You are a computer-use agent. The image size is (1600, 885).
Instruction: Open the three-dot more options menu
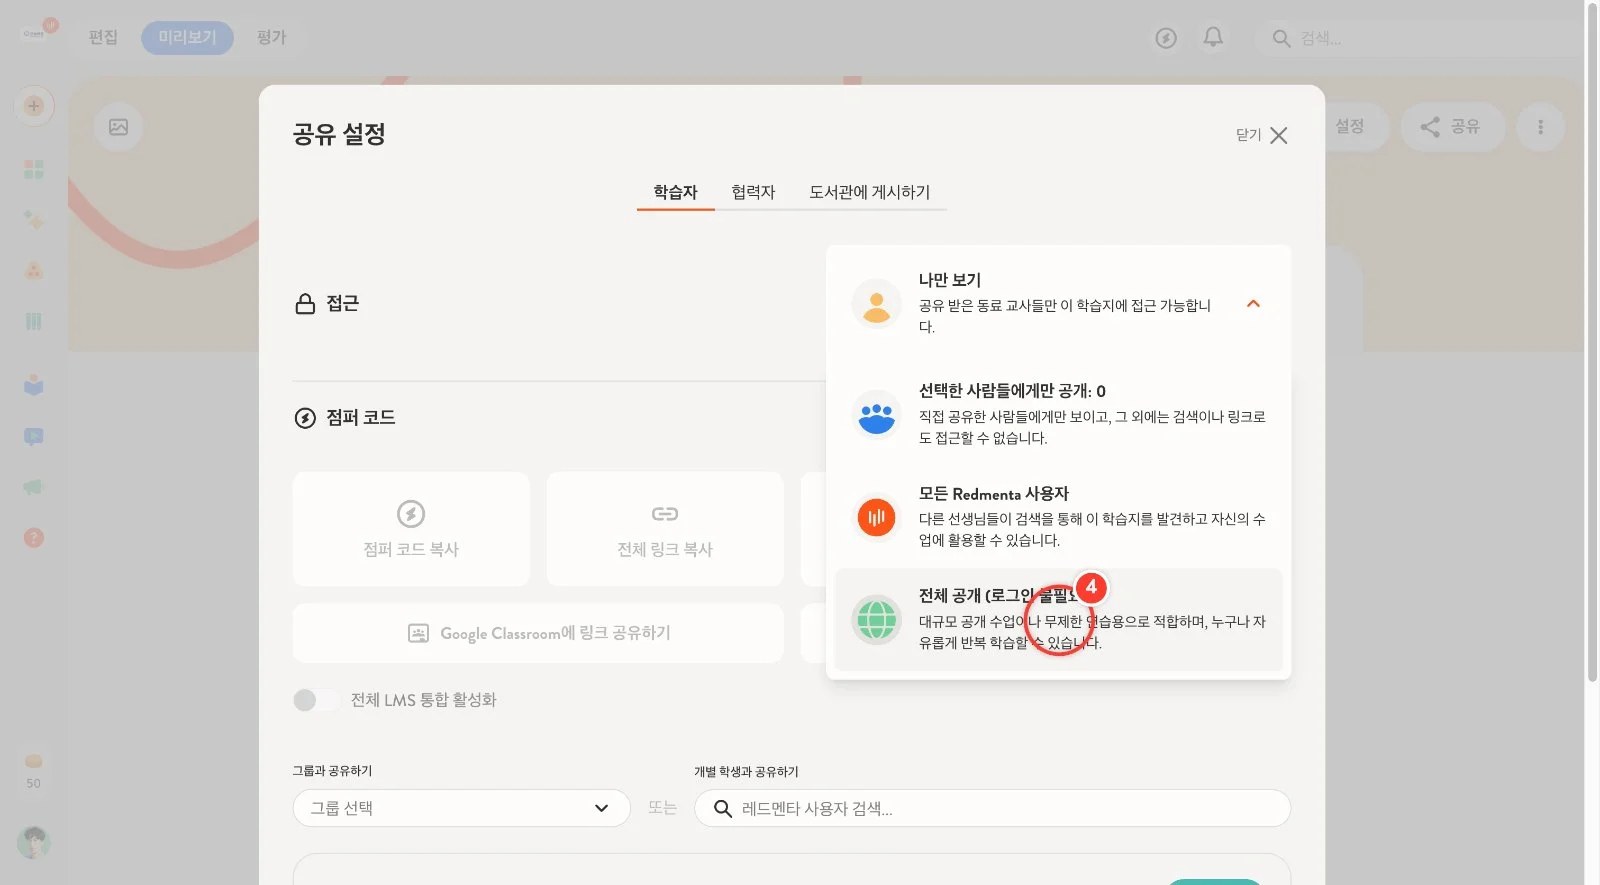click(x=1540, y=127)
